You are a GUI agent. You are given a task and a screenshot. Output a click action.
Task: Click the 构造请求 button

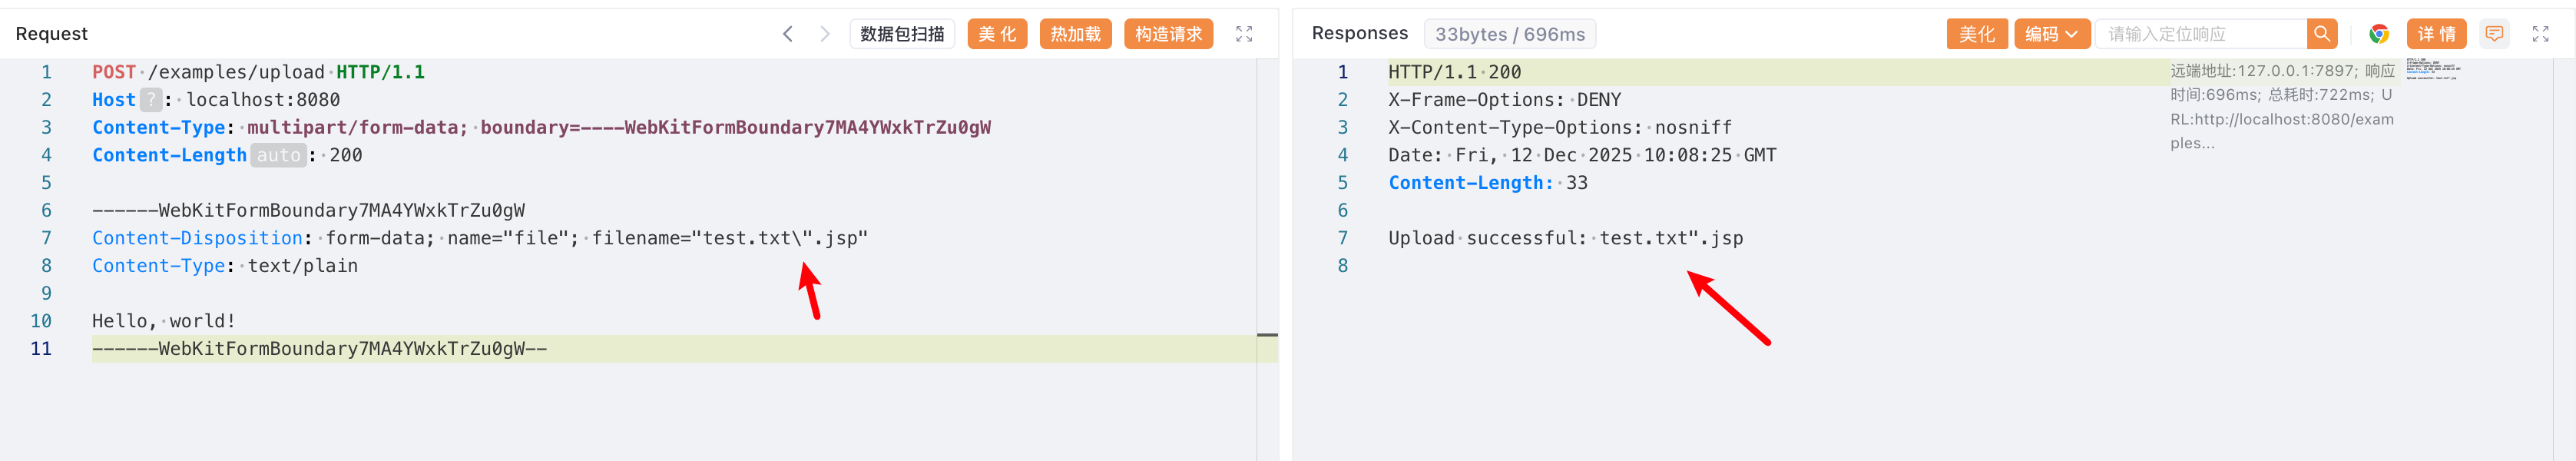1168,34
